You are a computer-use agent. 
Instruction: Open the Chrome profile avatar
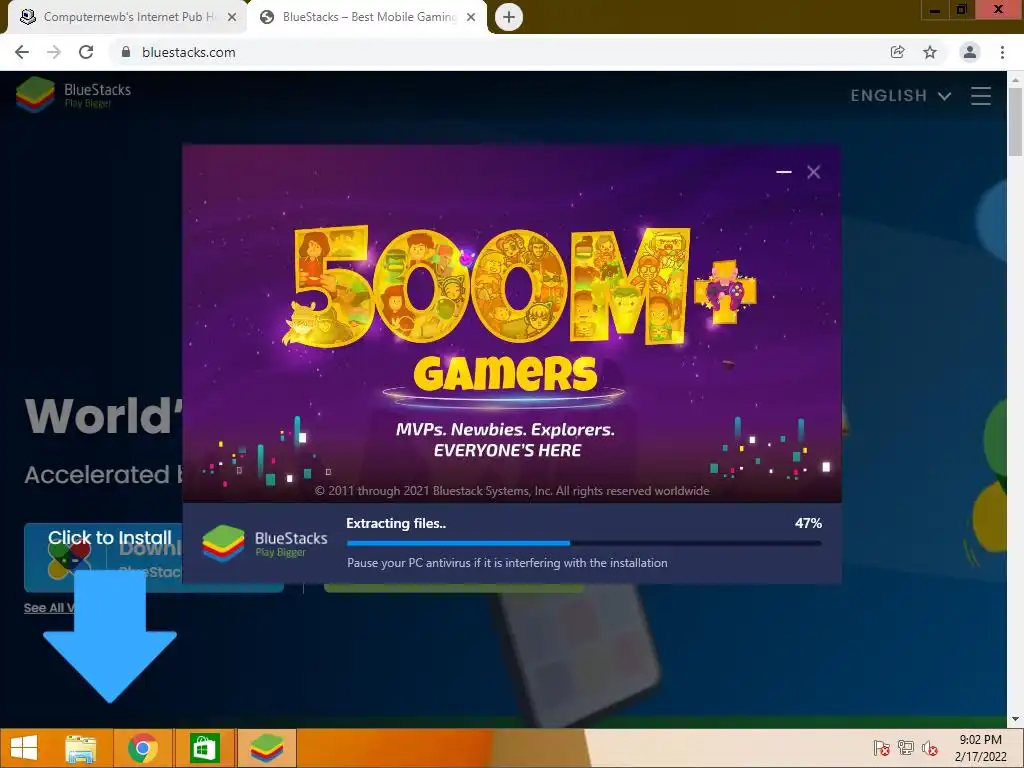click(x=970, y=52)
